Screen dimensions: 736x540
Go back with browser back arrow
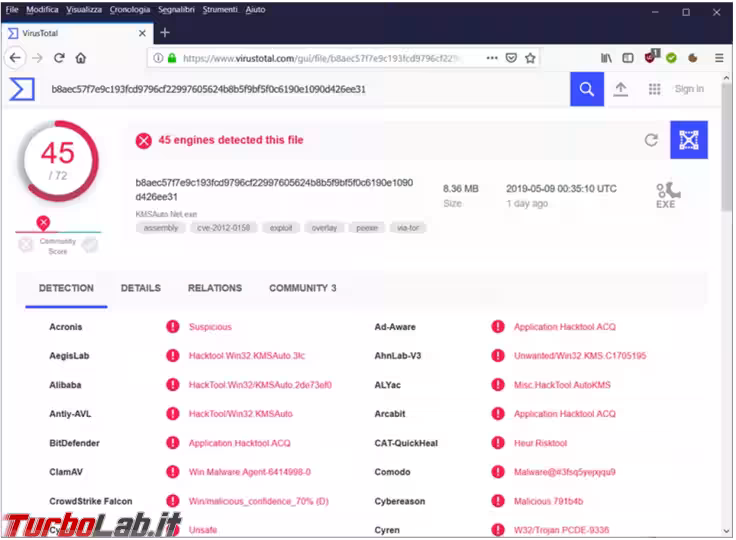[x=15, y=58]
